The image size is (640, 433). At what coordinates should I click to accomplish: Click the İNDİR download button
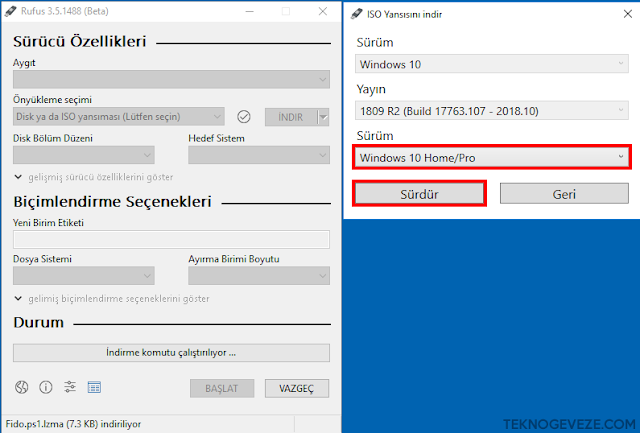[x=291, y=117]
